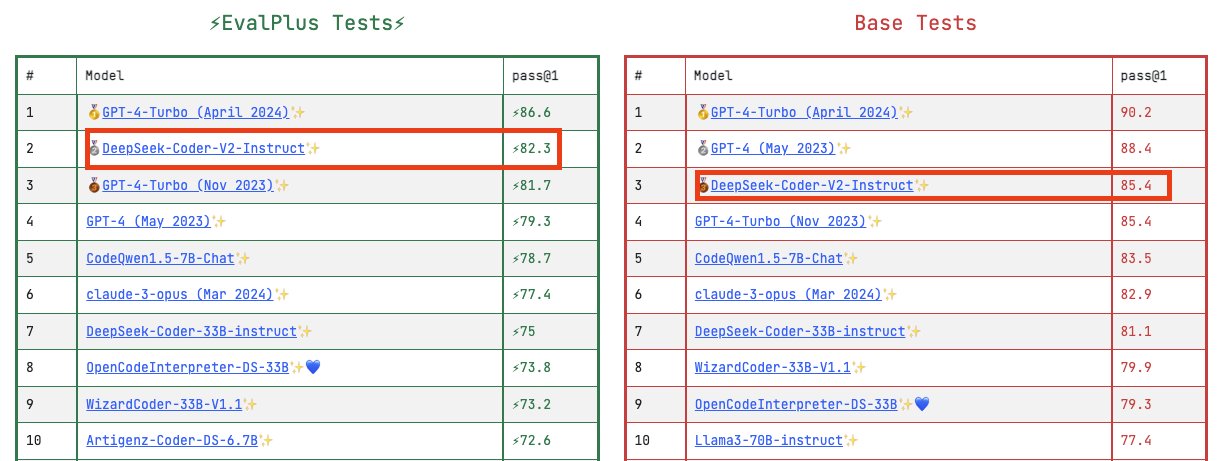Open DeepSeek-Coder-33B-instruct link in Base Tests table
Viewport: 1223px width, 461px height.
(x=800, y=331)
